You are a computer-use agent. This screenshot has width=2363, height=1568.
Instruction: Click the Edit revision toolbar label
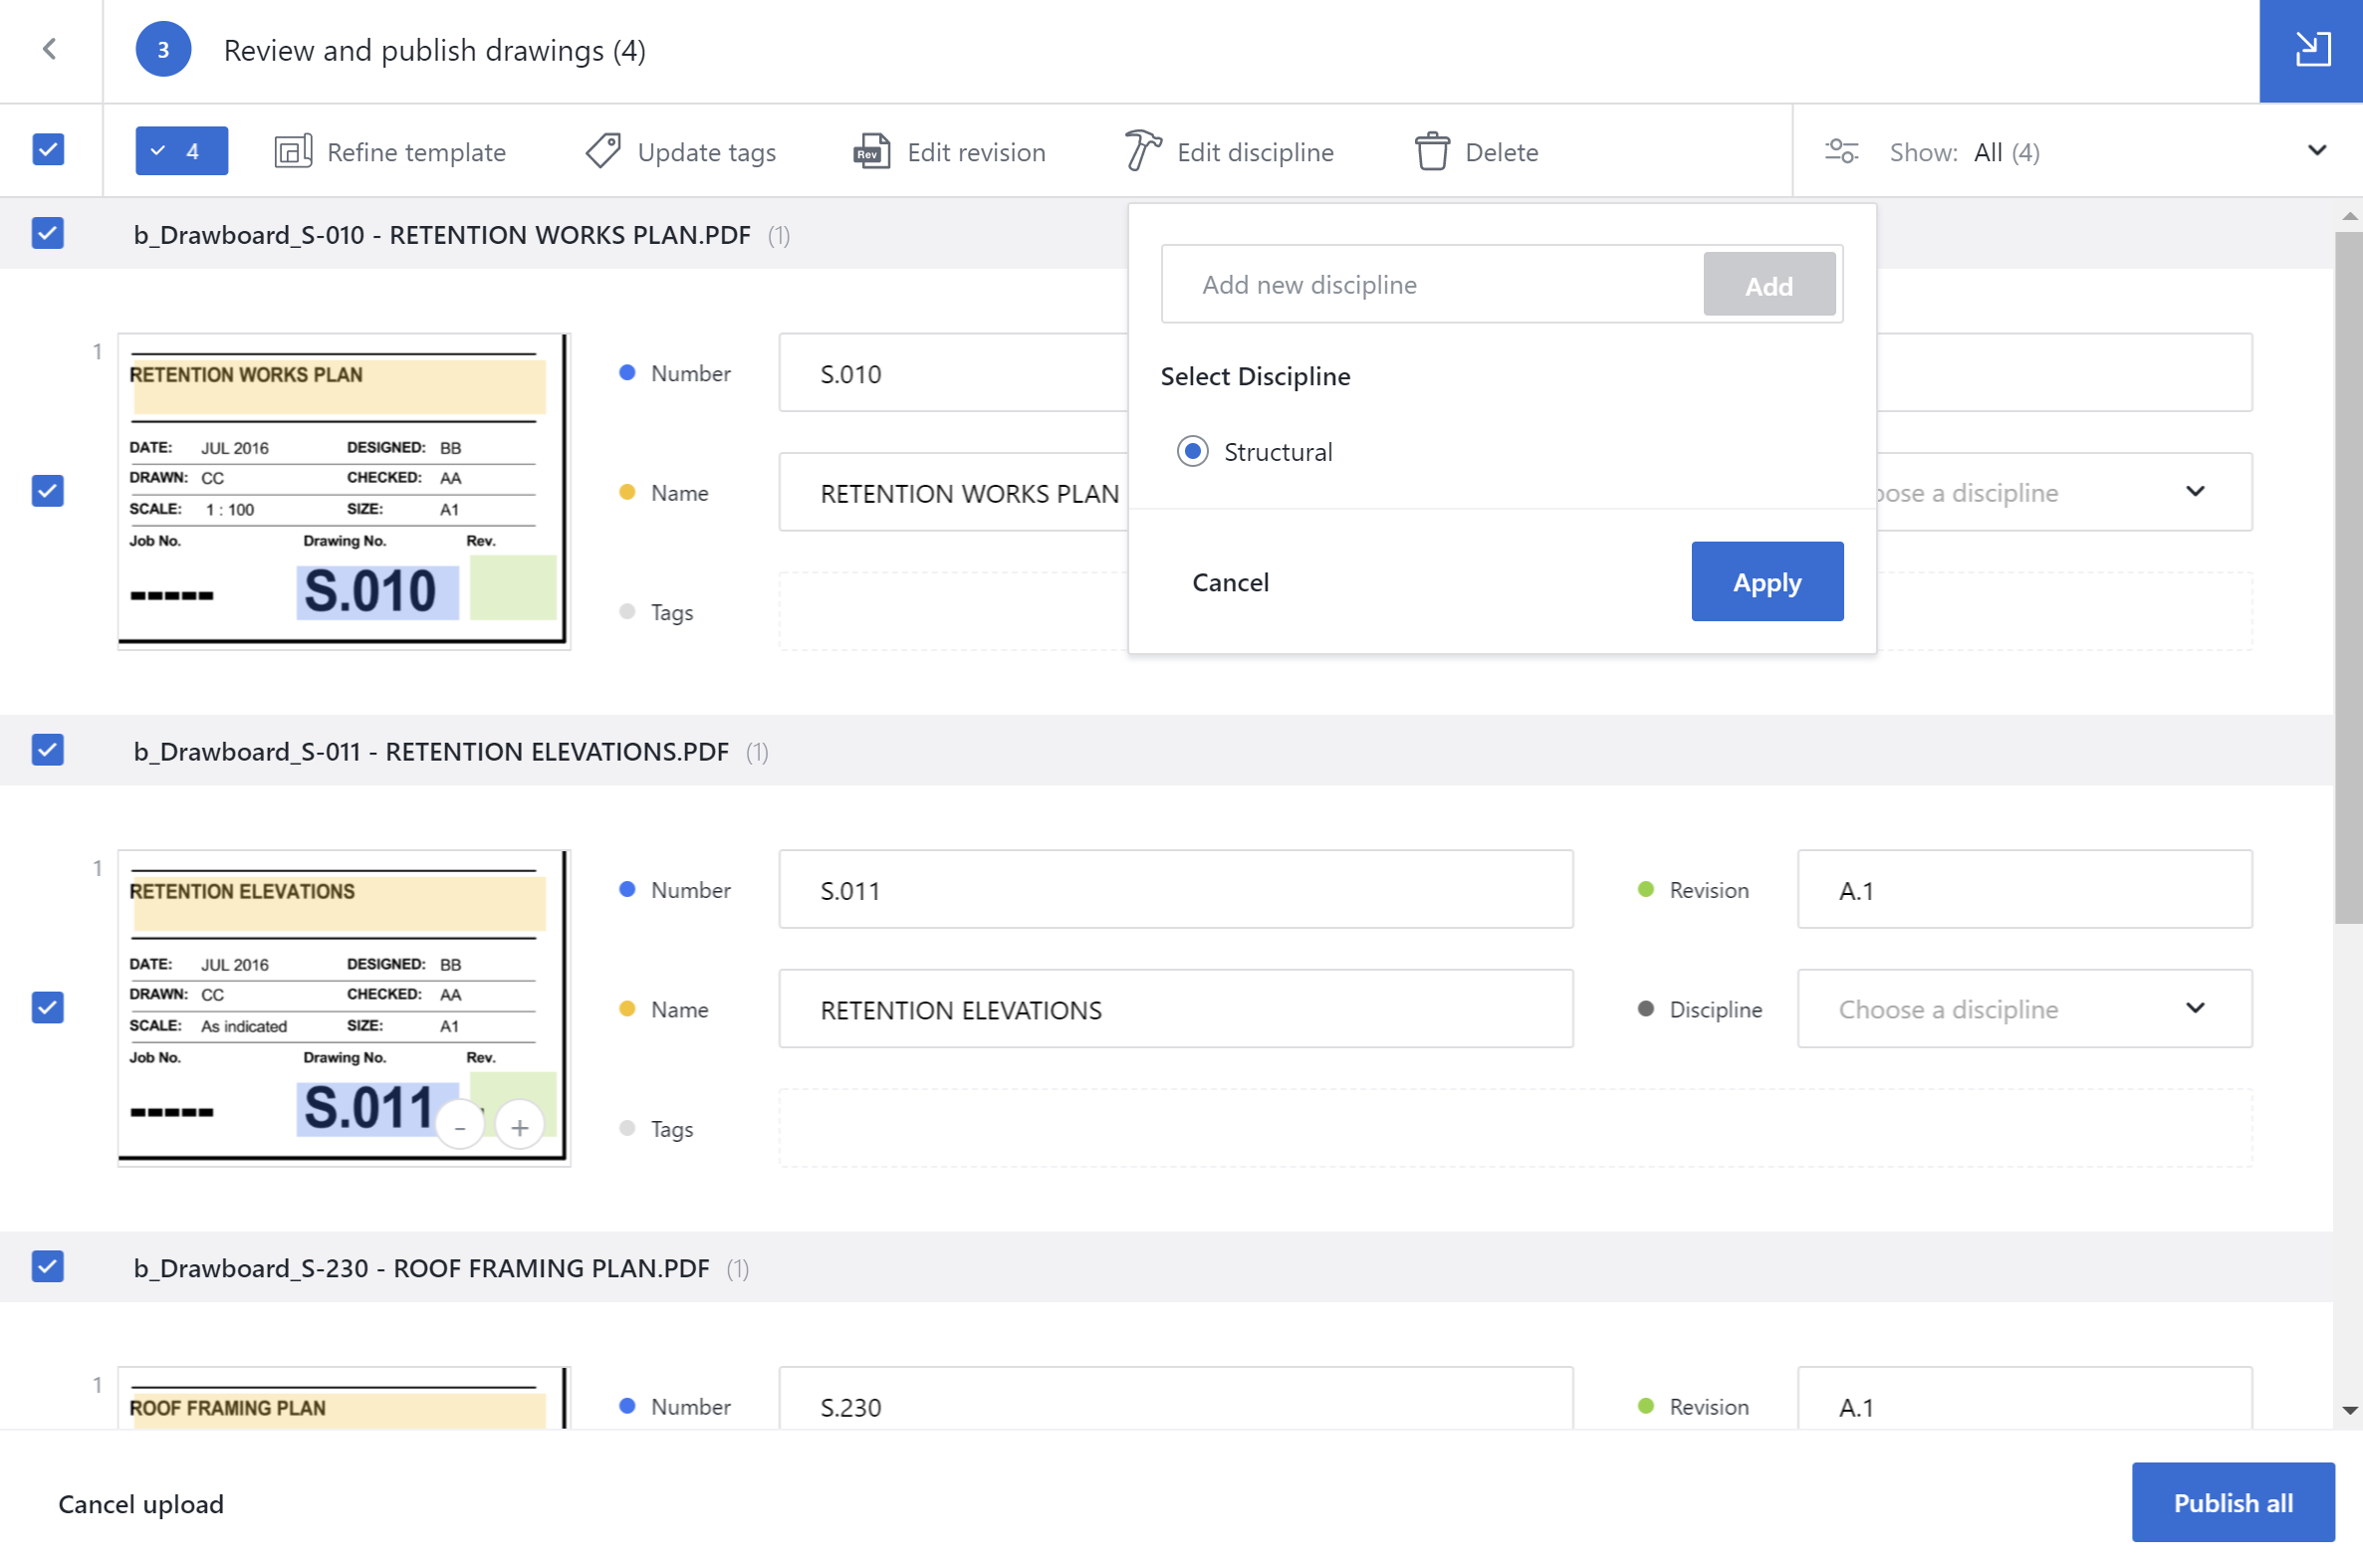point(976,152)
